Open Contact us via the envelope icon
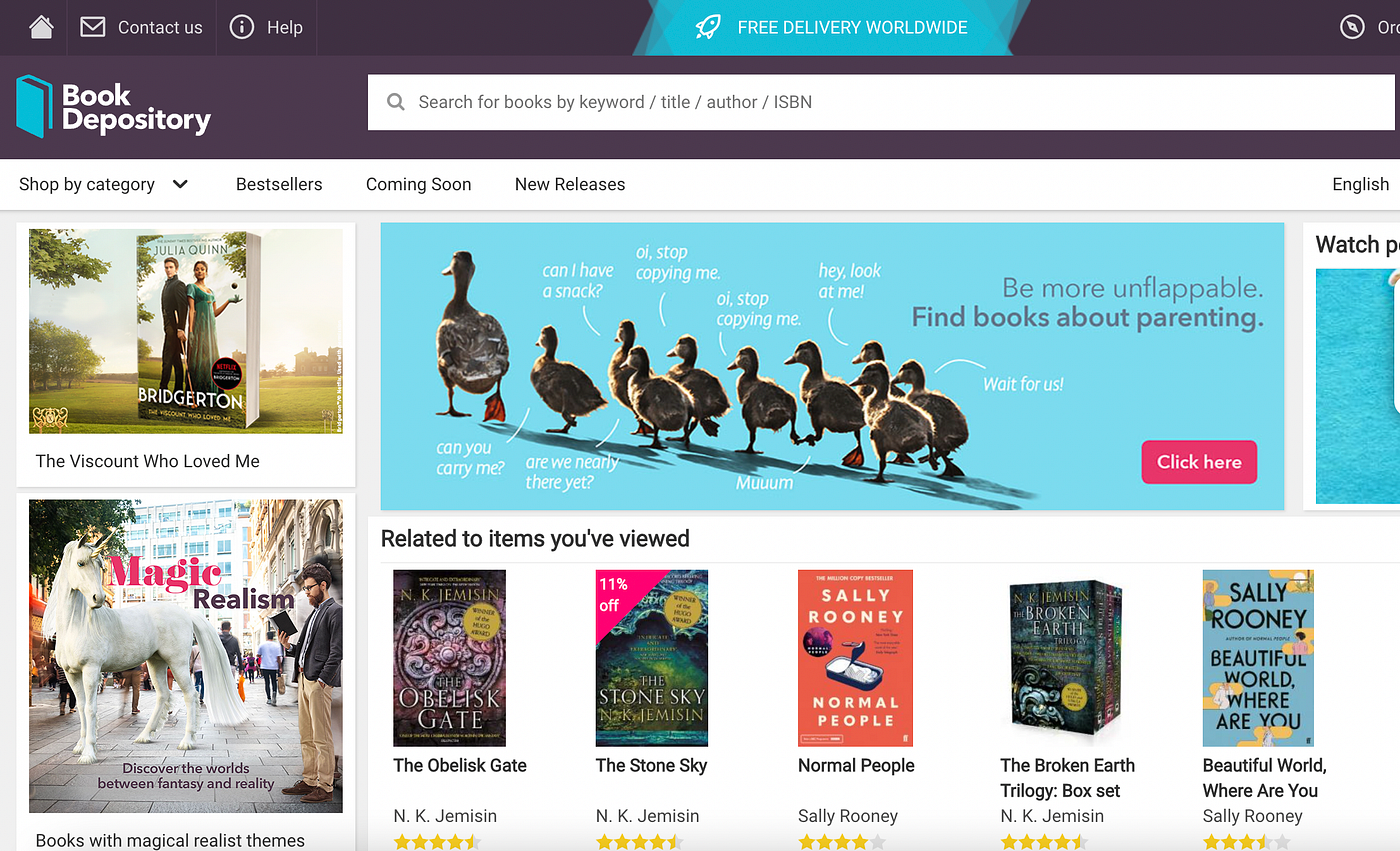 (93, 27)
